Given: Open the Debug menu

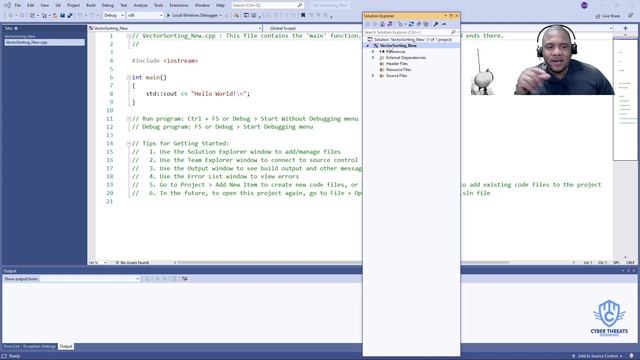Looking at the screenshot, I should click(x=108, y=5).
